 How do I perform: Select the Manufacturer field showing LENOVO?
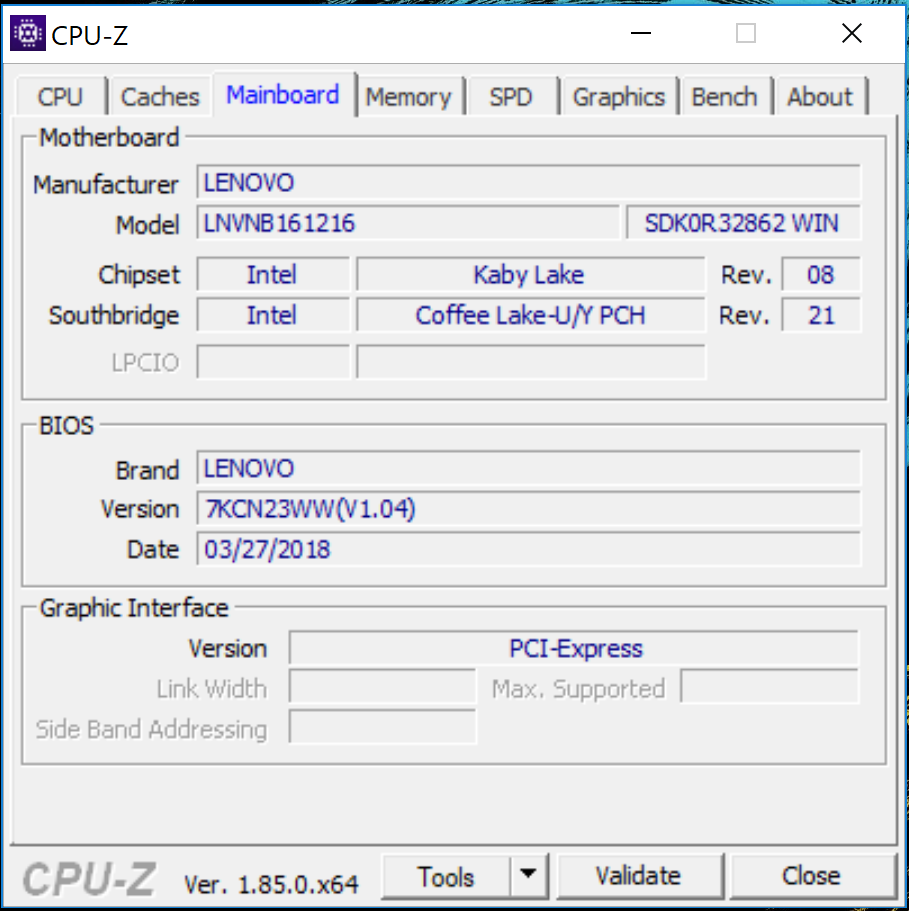point(529,182)
